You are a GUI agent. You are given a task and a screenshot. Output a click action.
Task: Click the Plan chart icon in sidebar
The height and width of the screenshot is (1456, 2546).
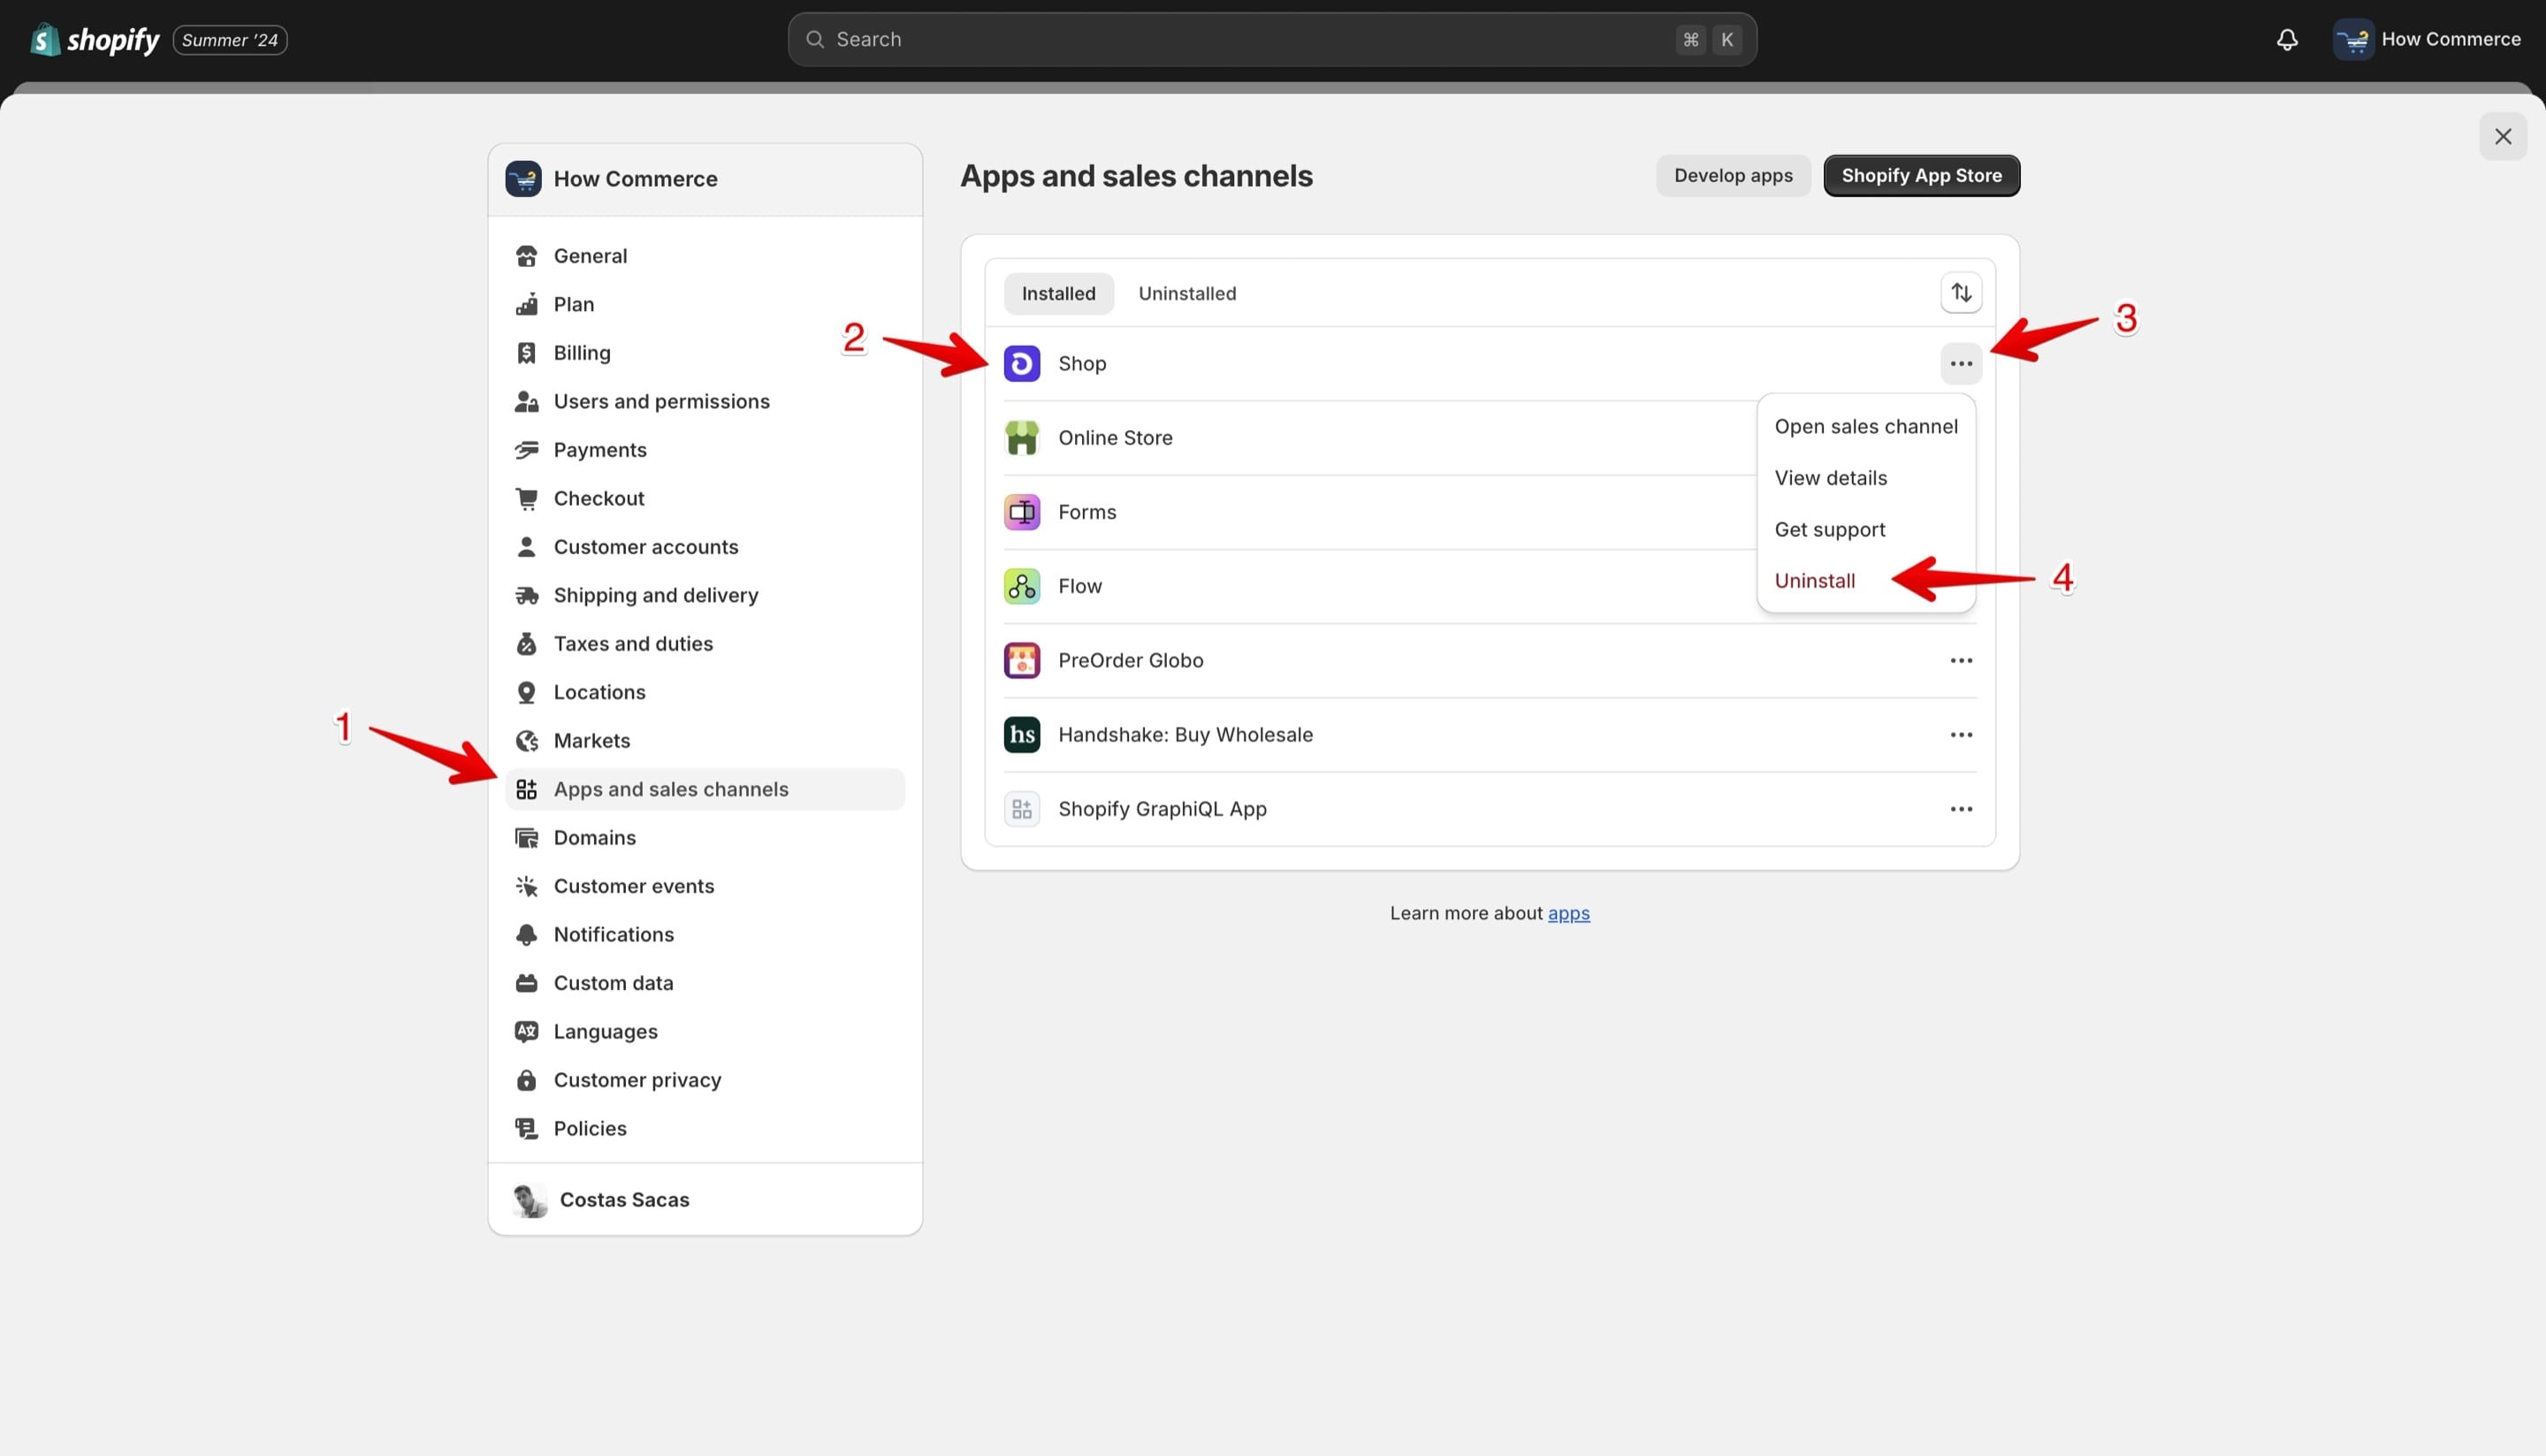(x=526, y=304)
